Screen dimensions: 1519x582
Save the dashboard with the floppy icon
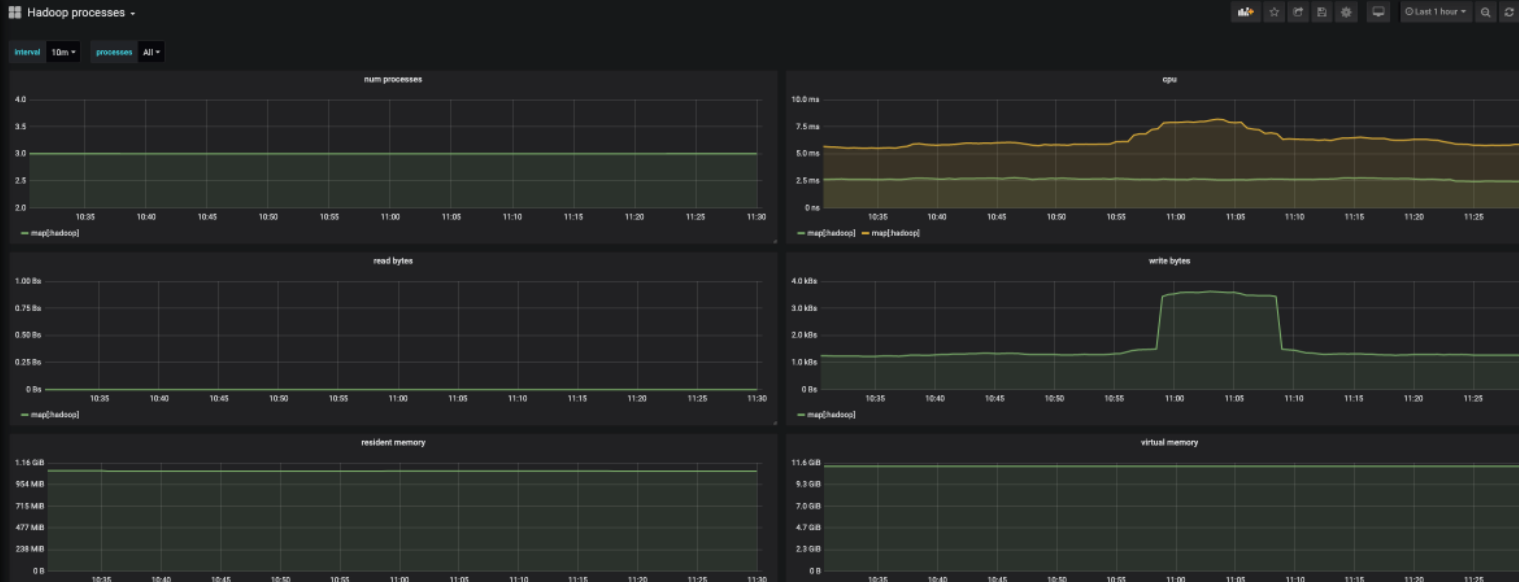[1322, 12]
